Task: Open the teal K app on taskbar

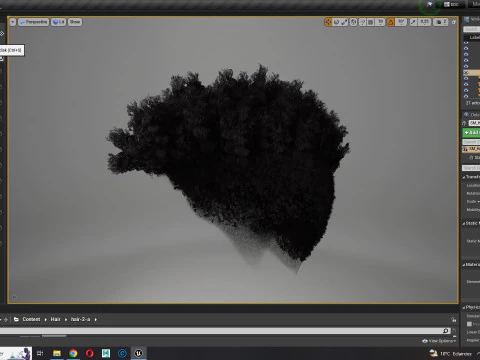Action: [x=106, y=353]
